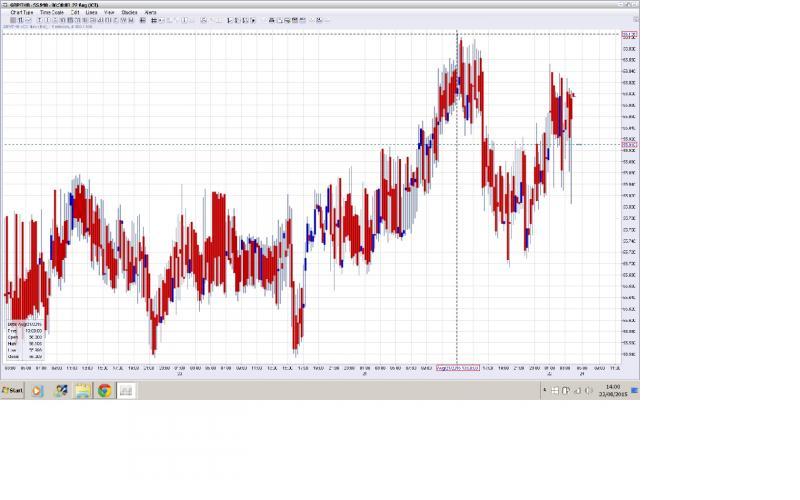
Task: Select the charting app's taskbar button
Action: pos(126,391)
